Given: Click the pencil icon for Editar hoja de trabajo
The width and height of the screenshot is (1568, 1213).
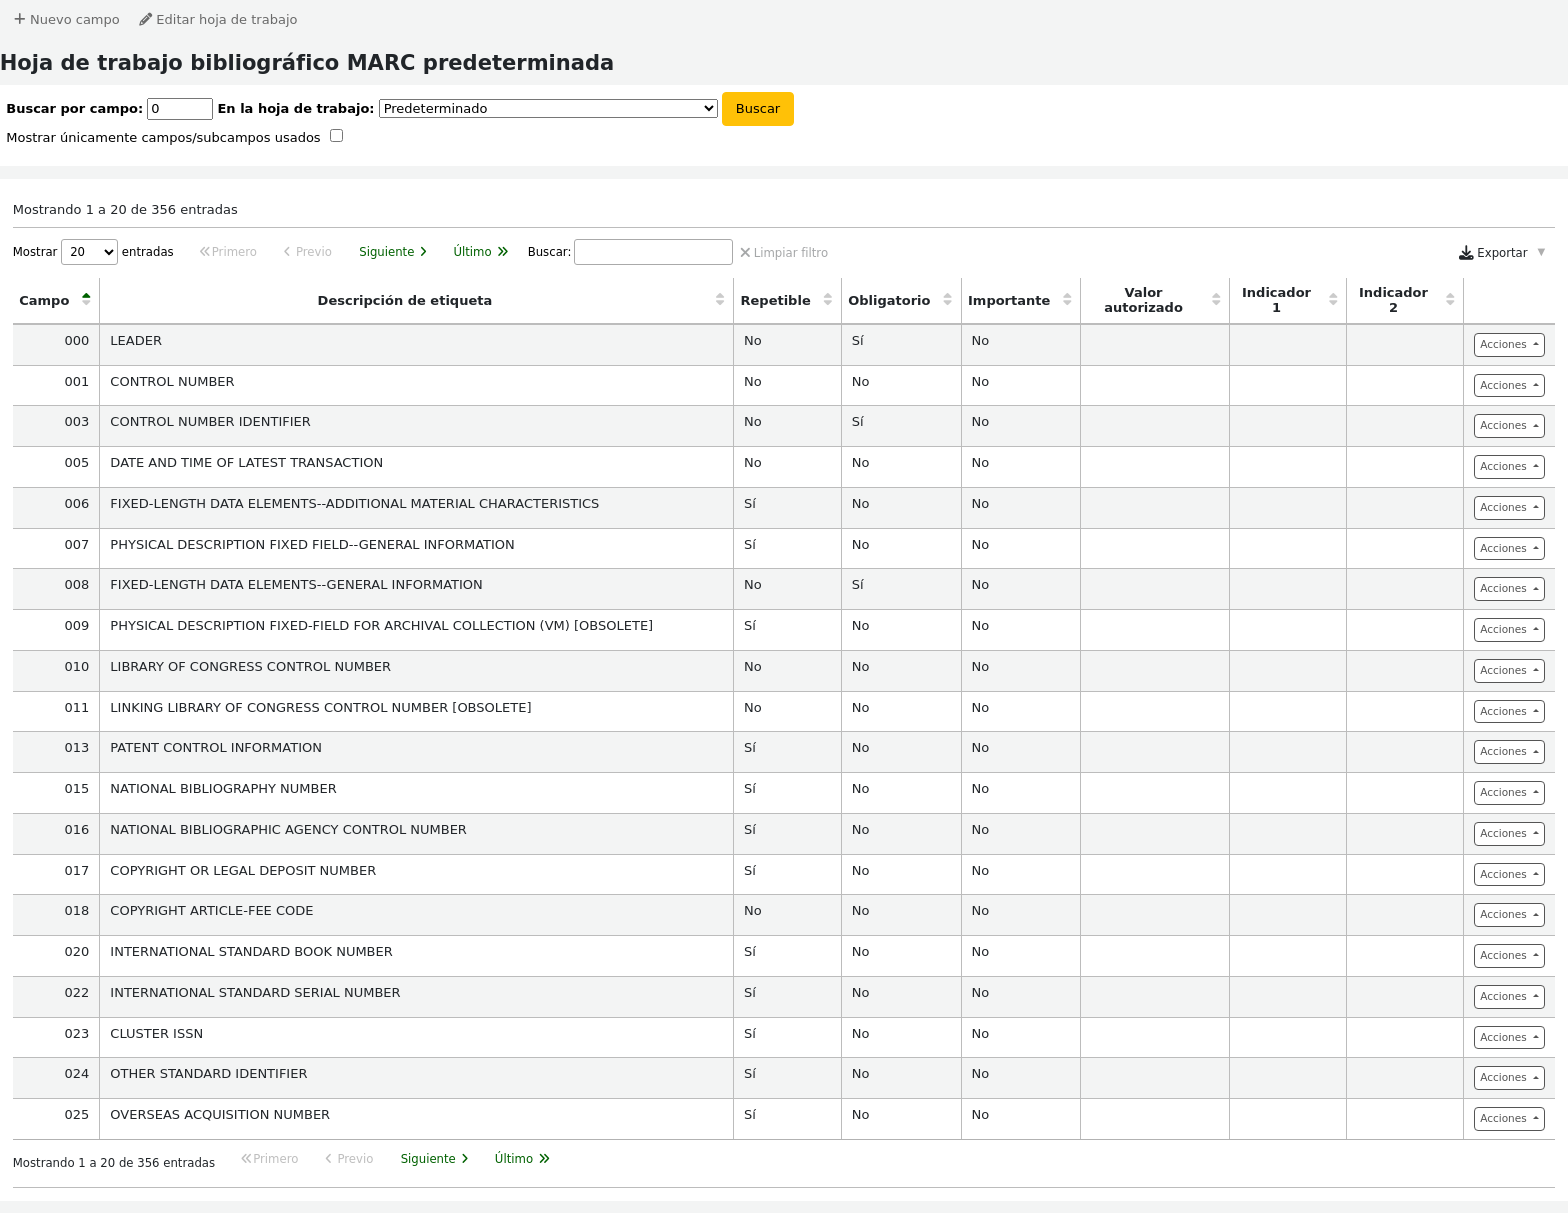Looking at the screenshot, I should (146, 19).
